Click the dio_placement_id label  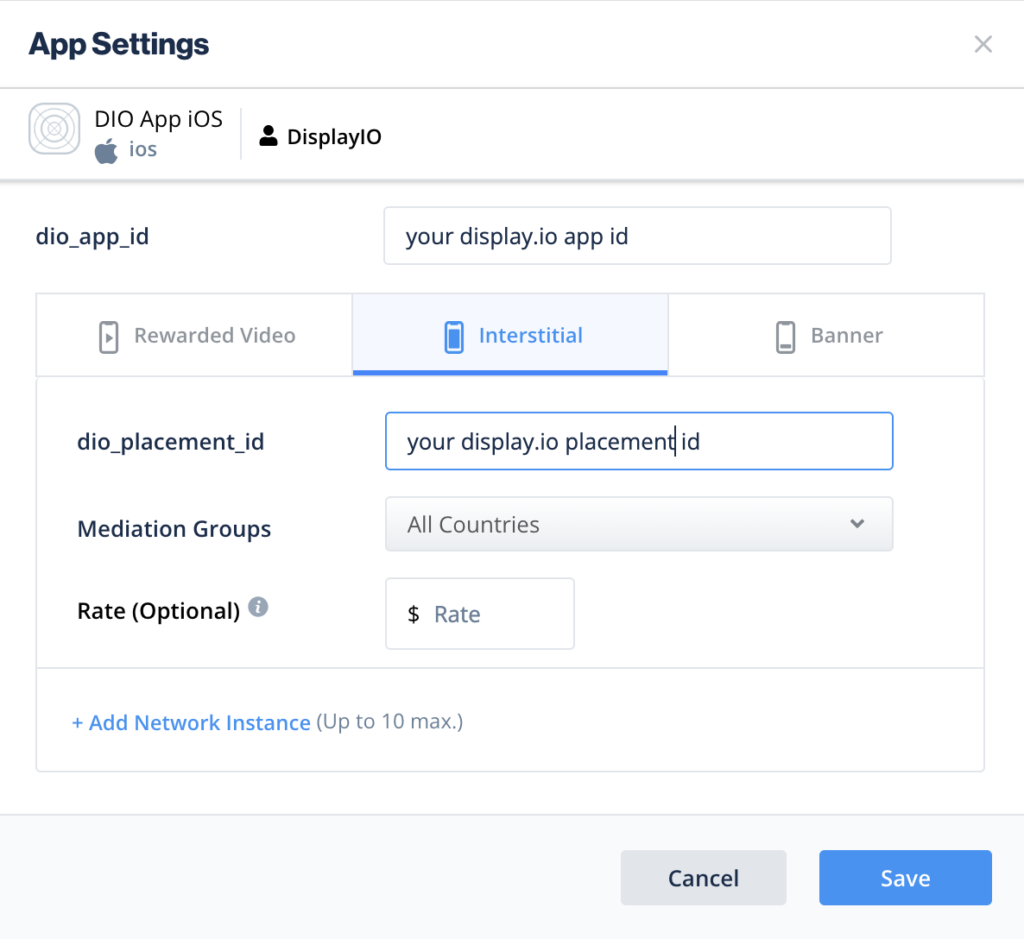[170, 442]
